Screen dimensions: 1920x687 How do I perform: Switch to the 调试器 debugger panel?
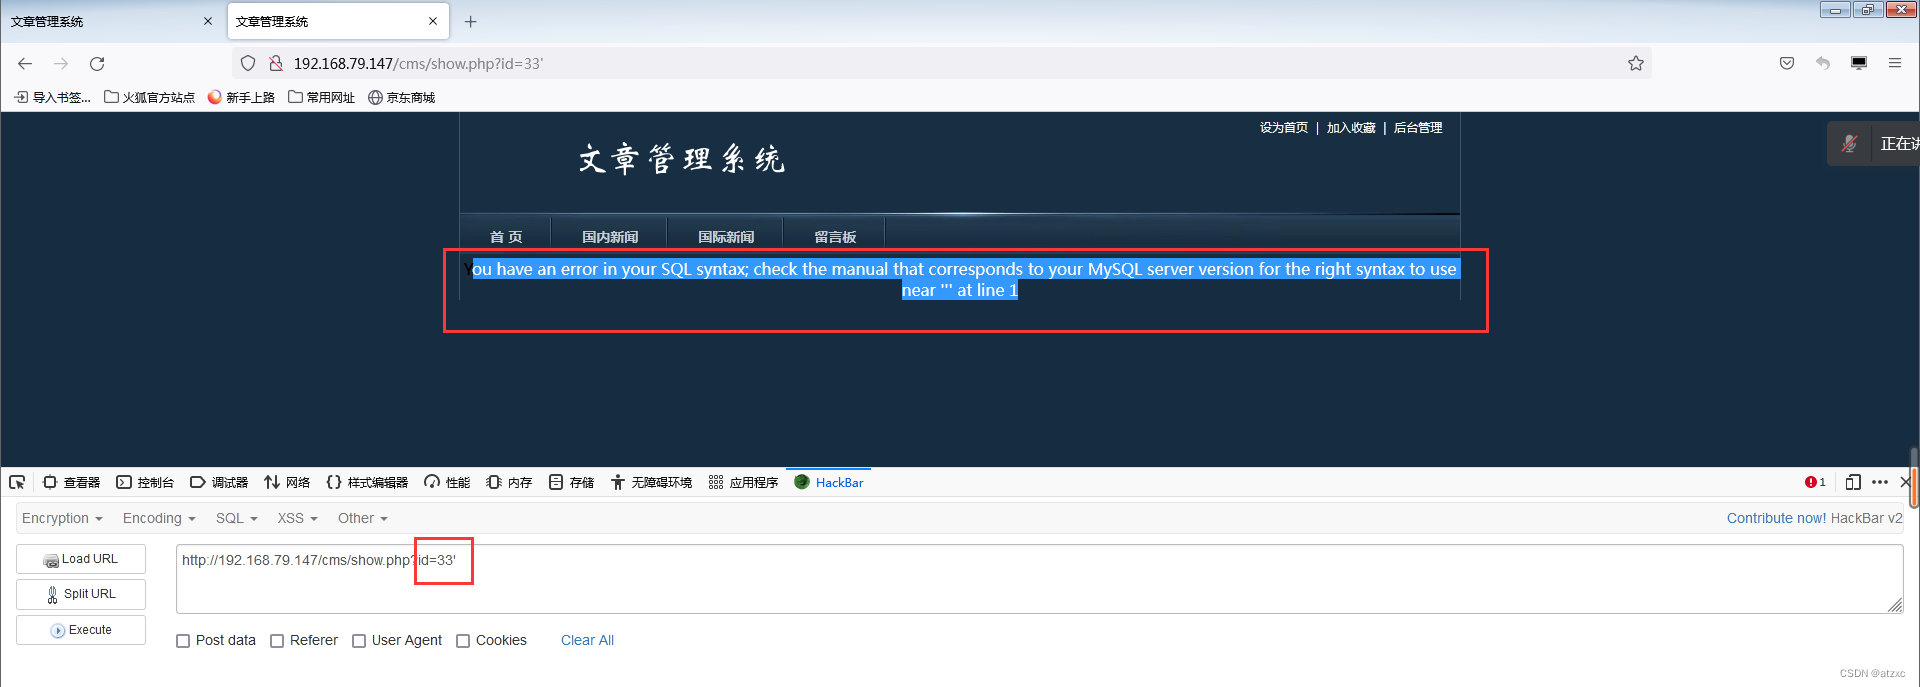coord(219,482)
